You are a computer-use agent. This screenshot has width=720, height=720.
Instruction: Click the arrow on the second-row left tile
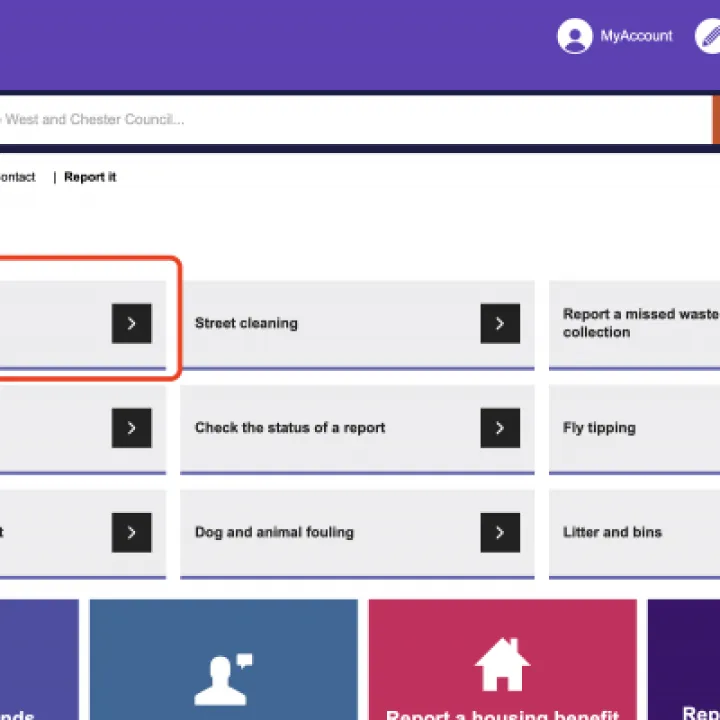131,428
